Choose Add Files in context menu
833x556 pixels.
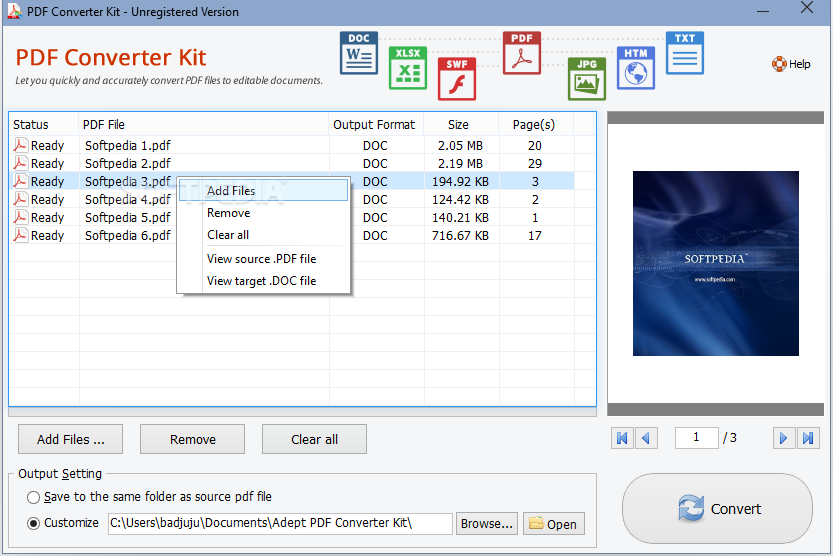(x=263, y=190)
